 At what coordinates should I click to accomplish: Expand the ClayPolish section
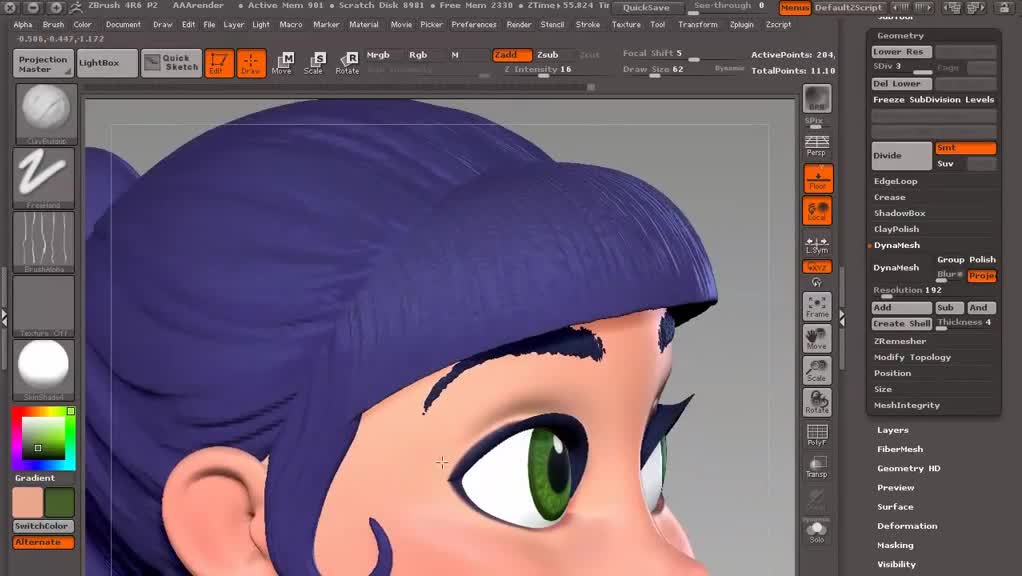(896, 229)
